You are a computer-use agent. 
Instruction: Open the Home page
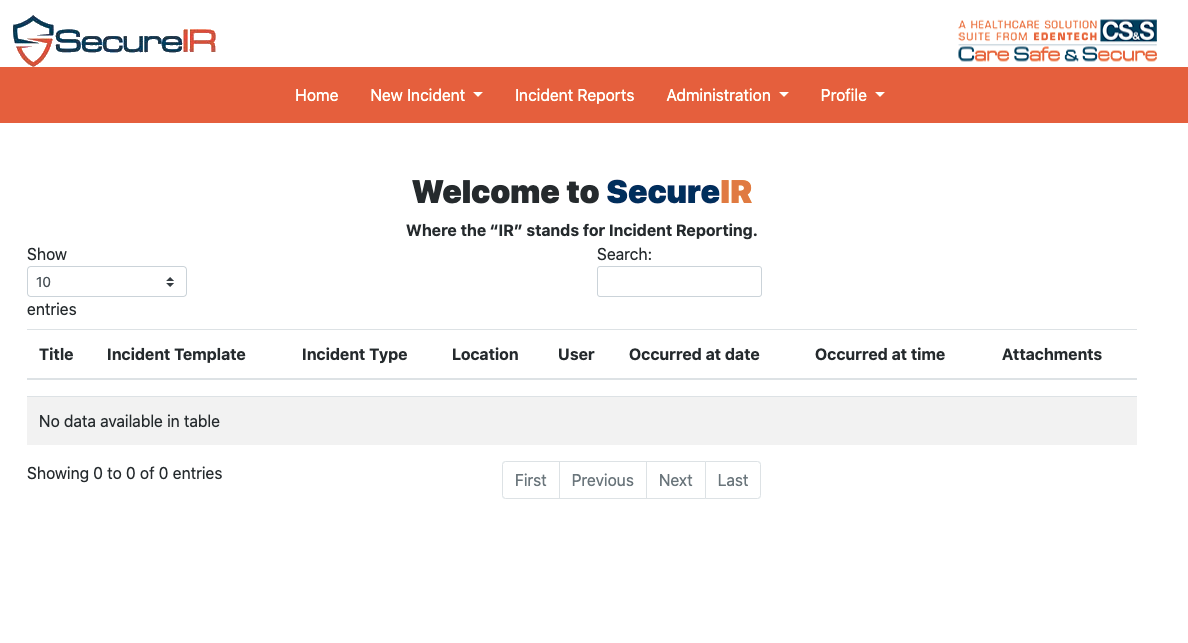pos(317,95)
